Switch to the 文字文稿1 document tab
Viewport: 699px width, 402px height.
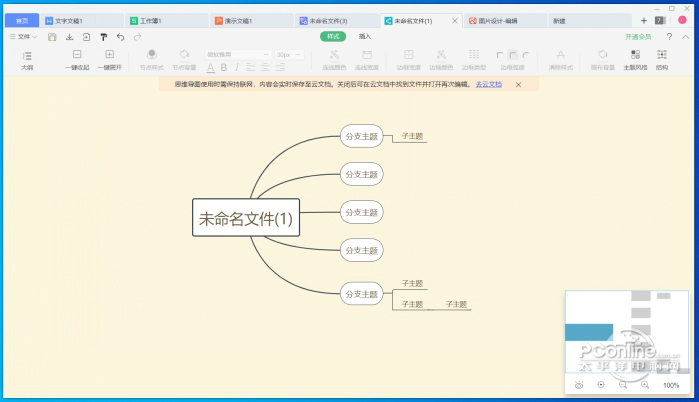(82, 21)
